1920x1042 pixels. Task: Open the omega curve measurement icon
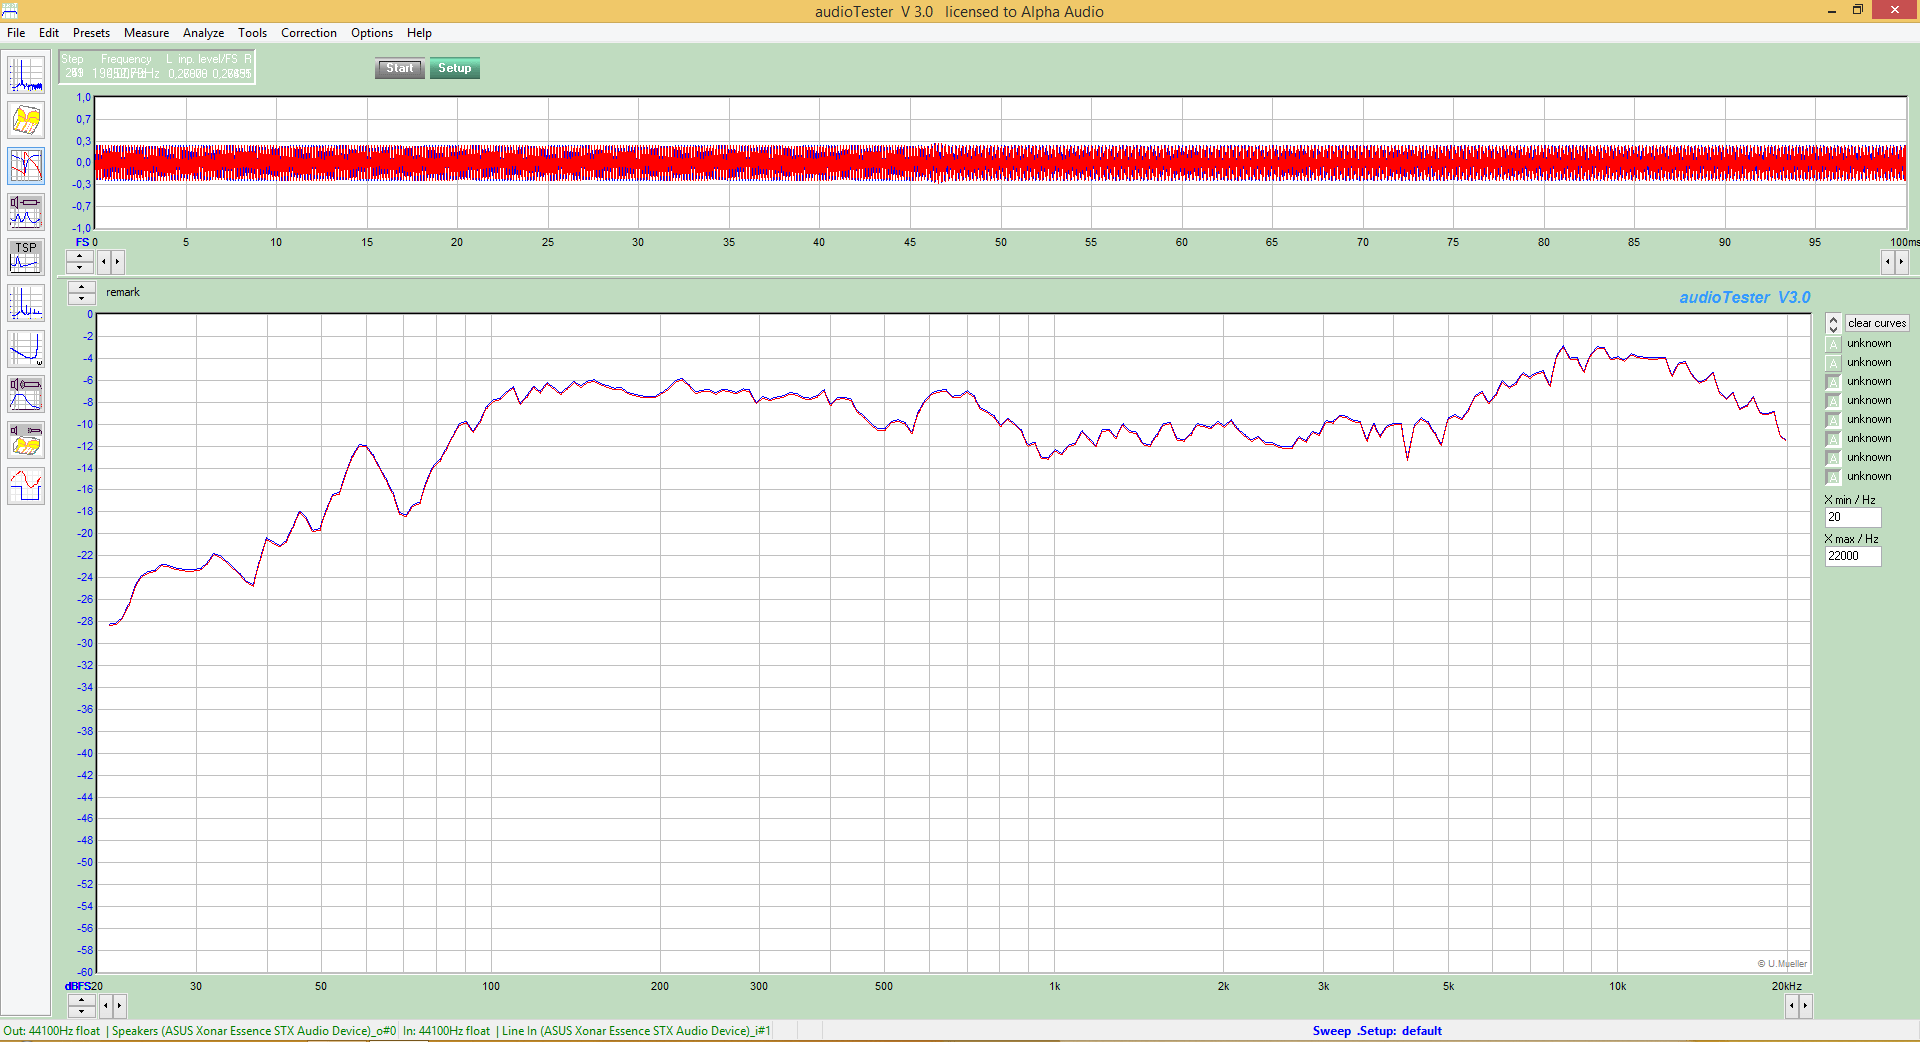pyautogui.click(x=26, y=349)
